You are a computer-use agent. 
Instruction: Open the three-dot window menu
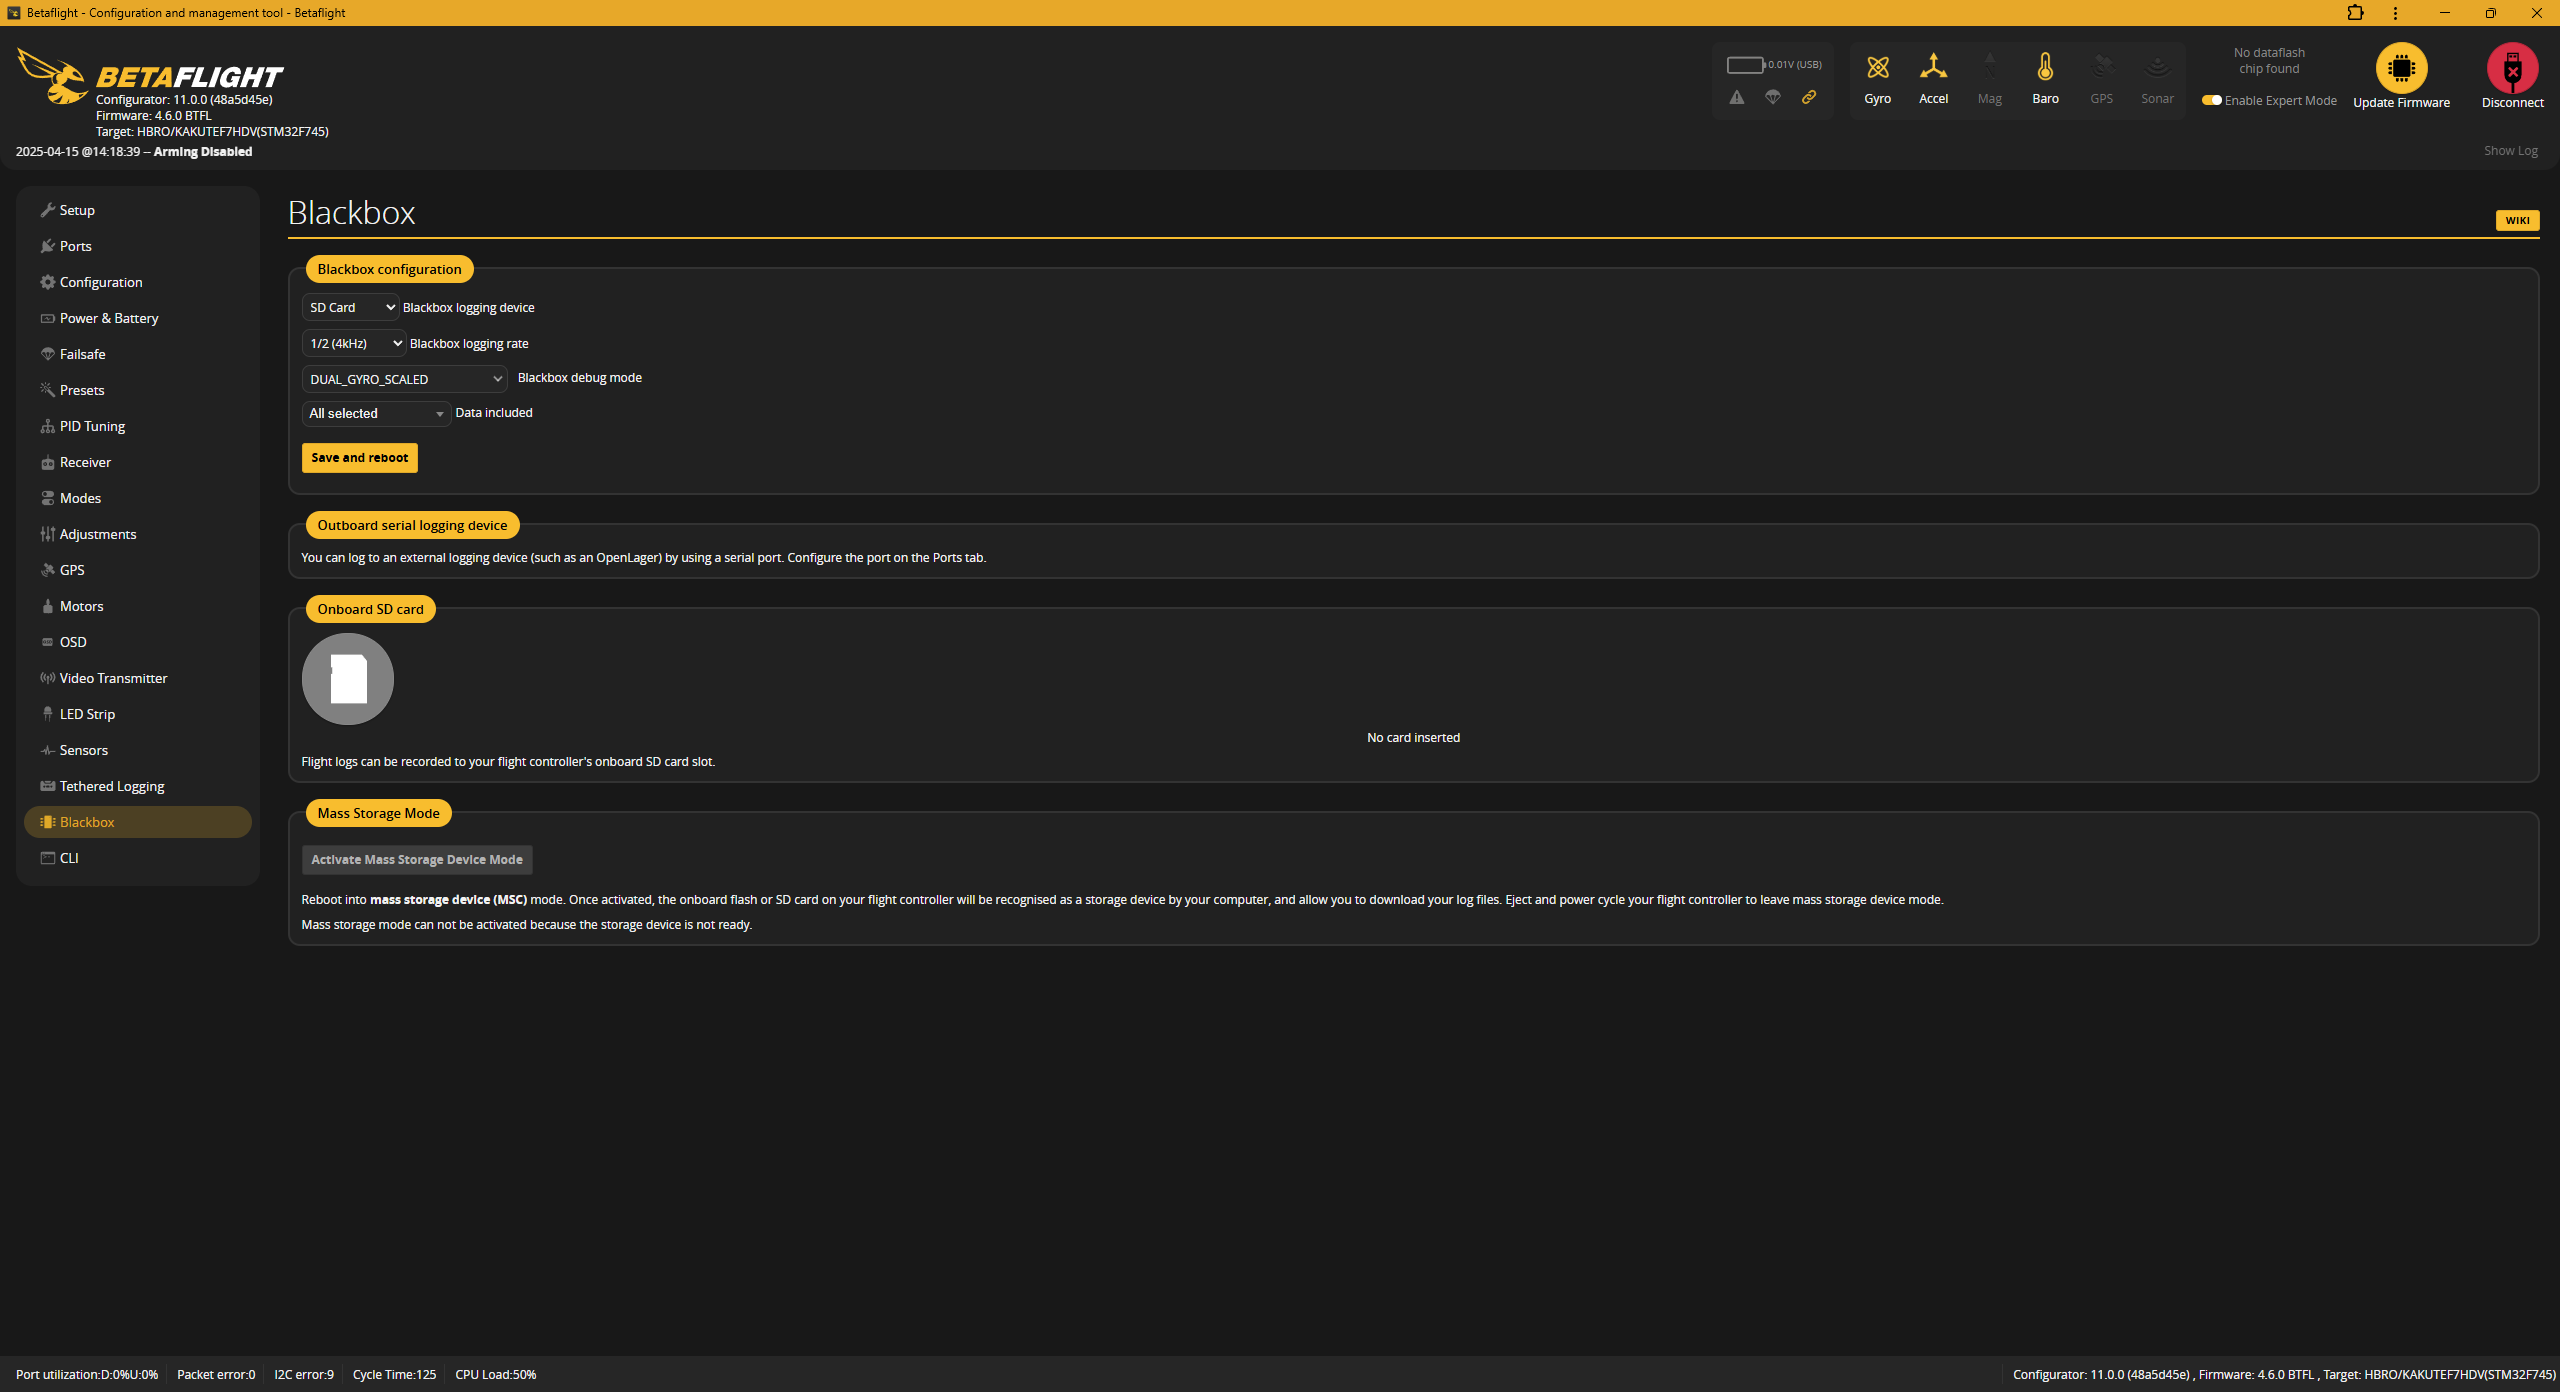click(2395, 13)
